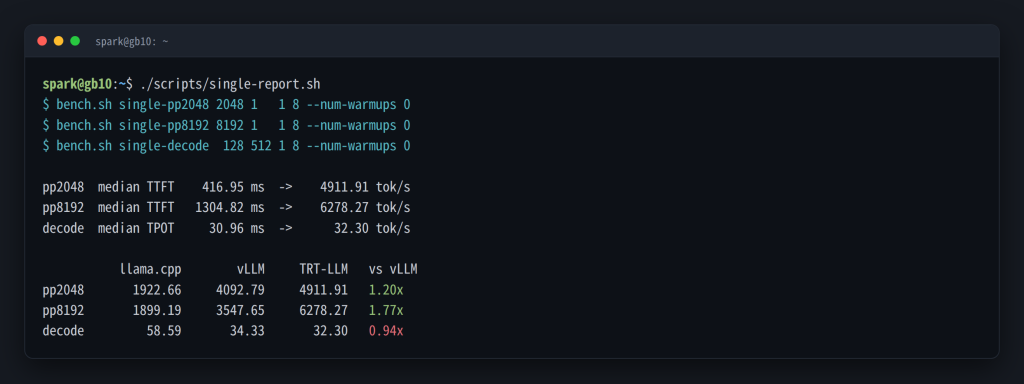
Task: Click the 32.30 tok/s summary value
Action: (x=372, y=229)
